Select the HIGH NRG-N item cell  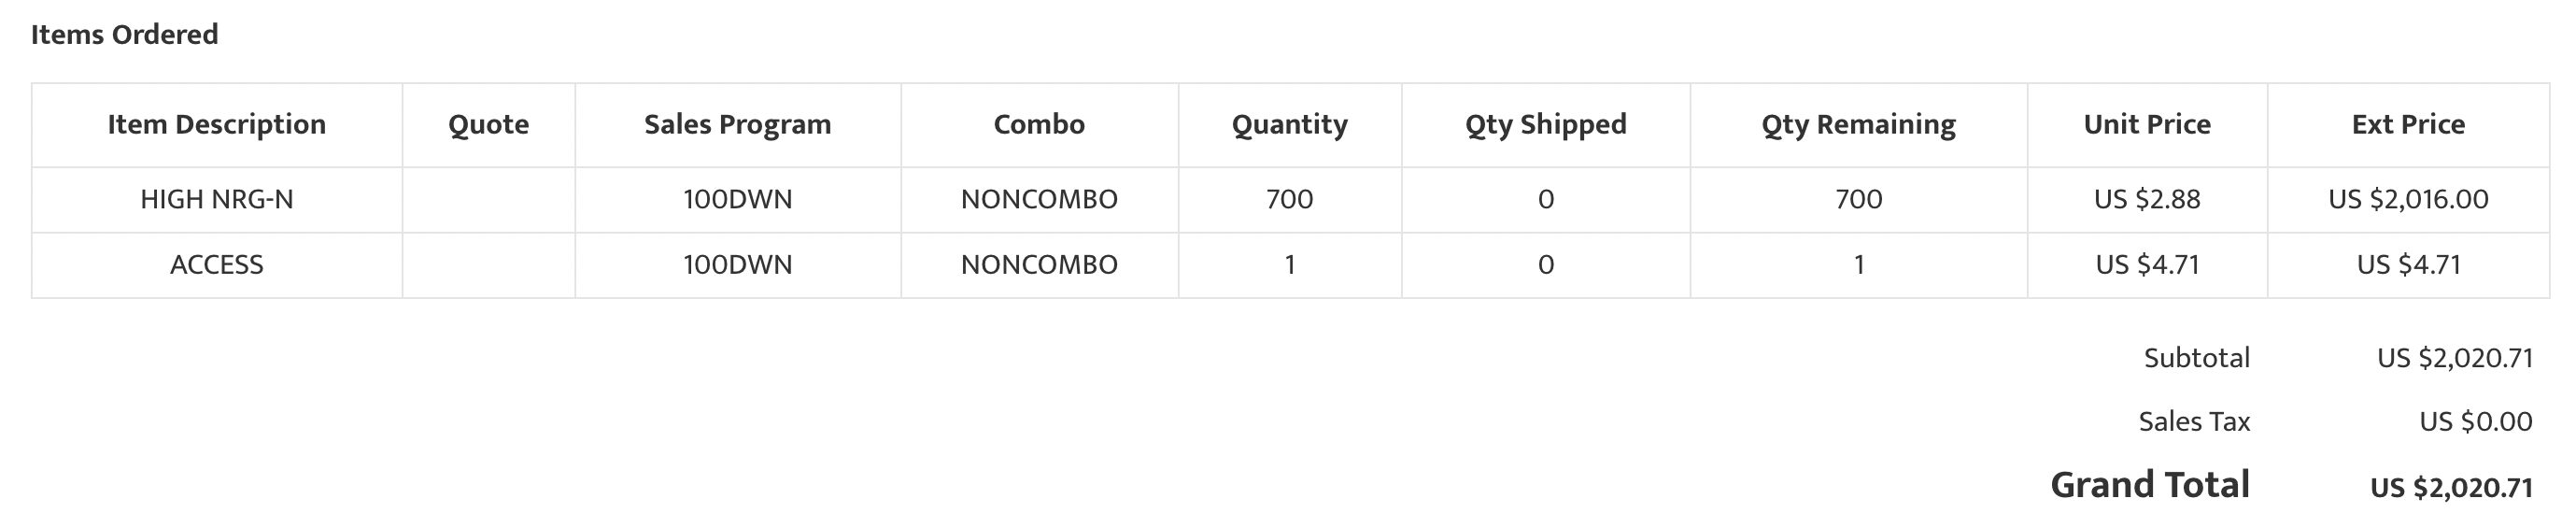click(217, 200)
